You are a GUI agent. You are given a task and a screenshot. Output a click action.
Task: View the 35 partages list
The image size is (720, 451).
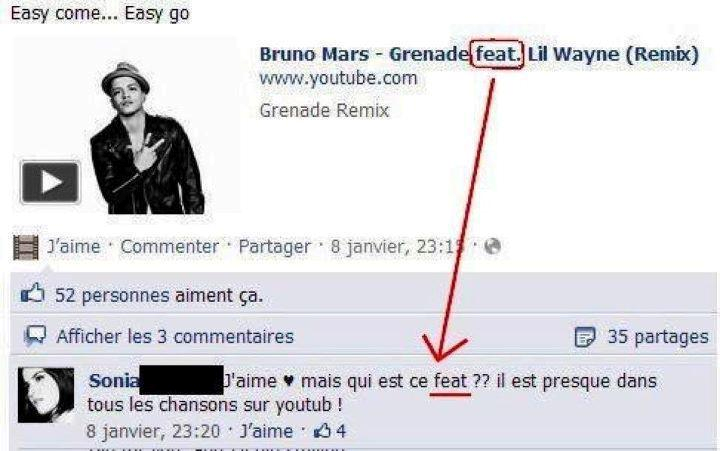pyautogui.click(x=658, y=337)
